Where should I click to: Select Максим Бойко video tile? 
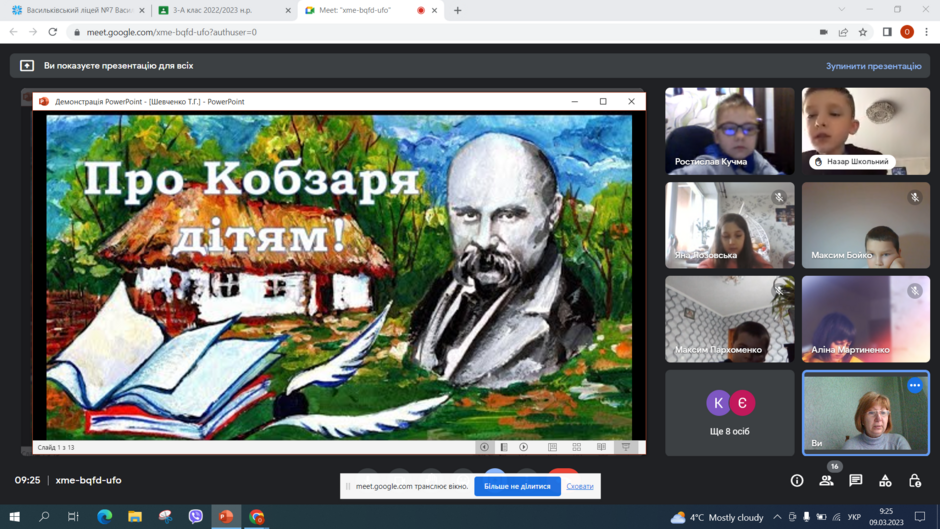point(866,226)
